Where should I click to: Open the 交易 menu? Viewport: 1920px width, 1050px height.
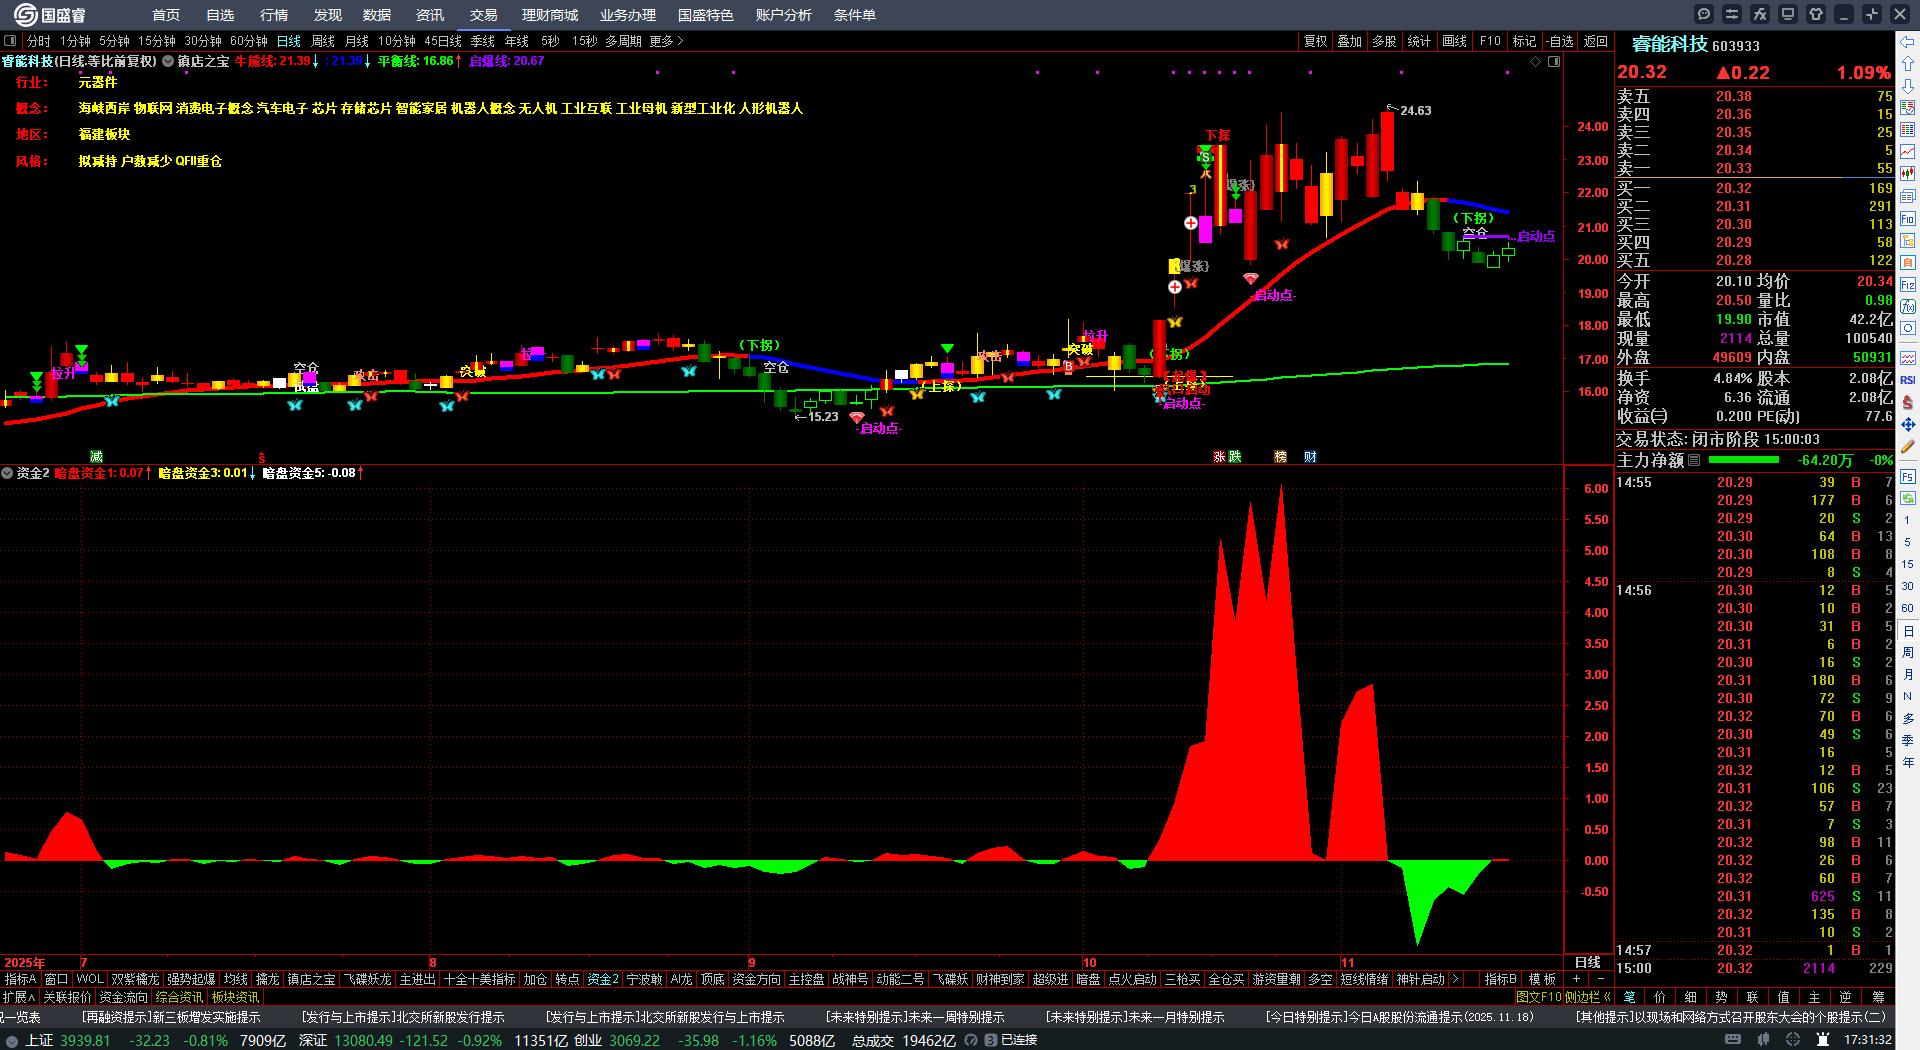point(484,15)
